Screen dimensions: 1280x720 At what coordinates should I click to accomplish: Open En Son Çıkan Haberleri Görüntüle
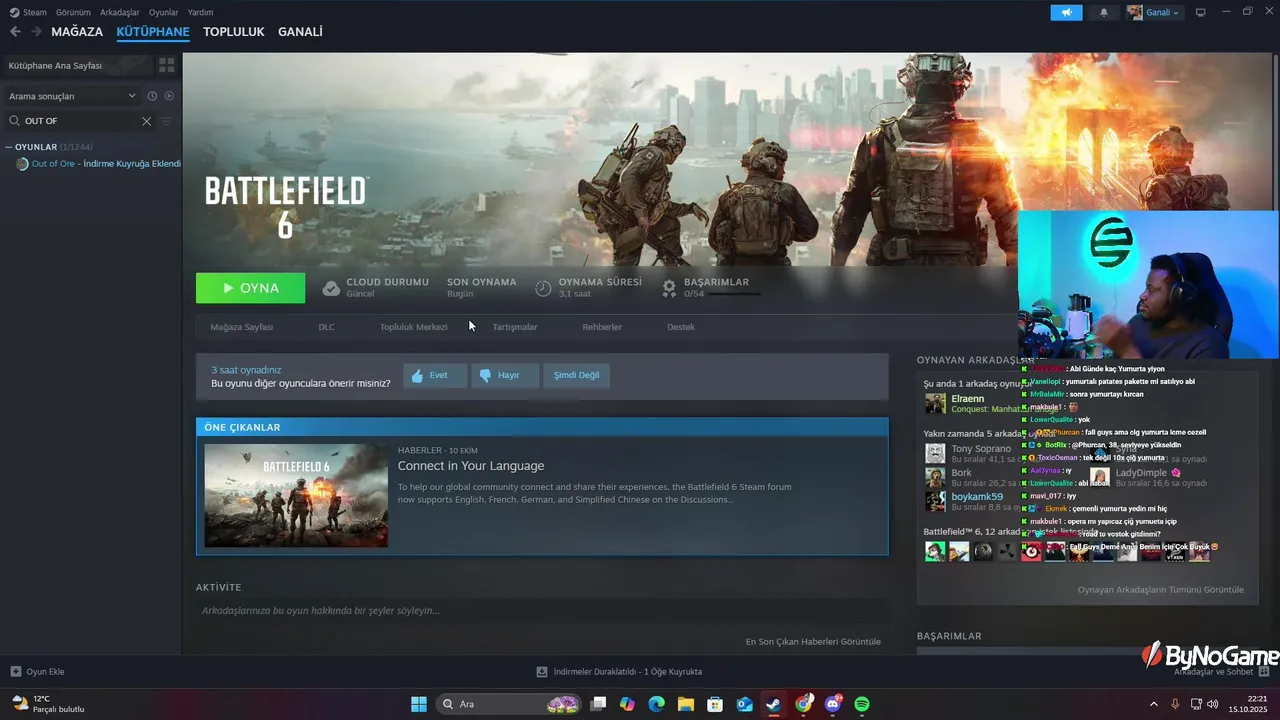813,642
